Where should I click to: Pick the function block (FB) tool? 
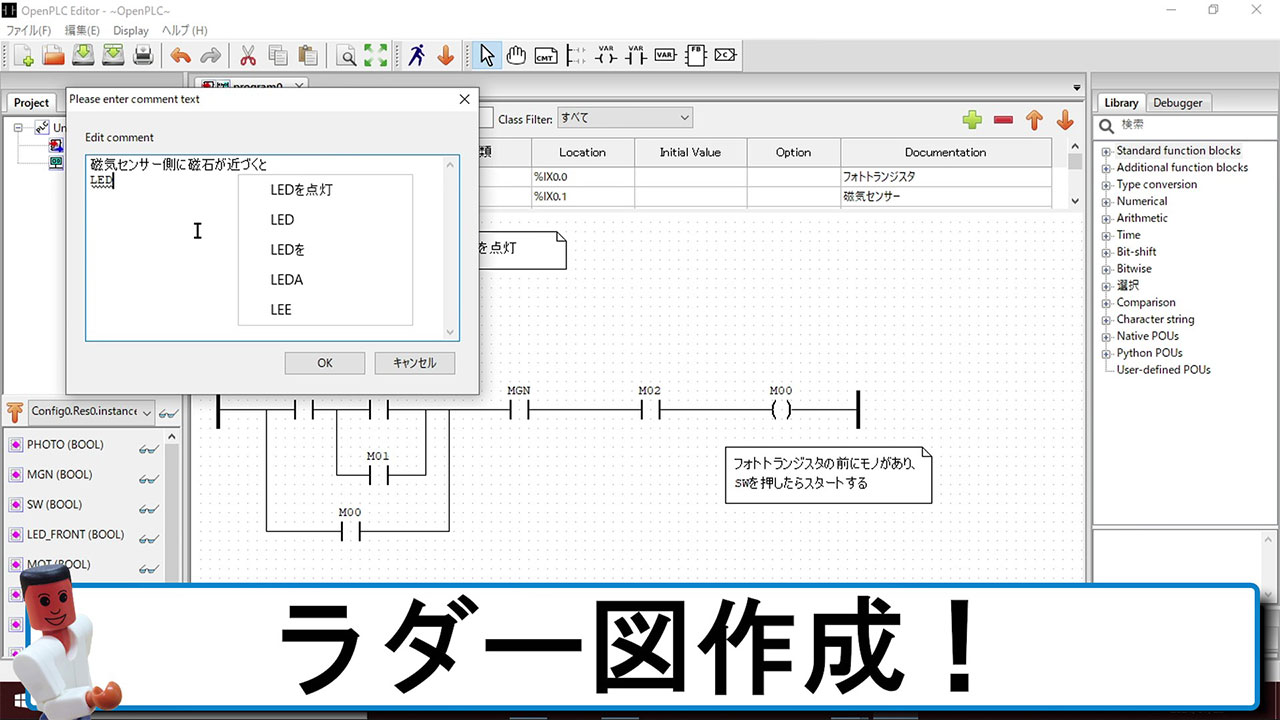tap(695, 56)
